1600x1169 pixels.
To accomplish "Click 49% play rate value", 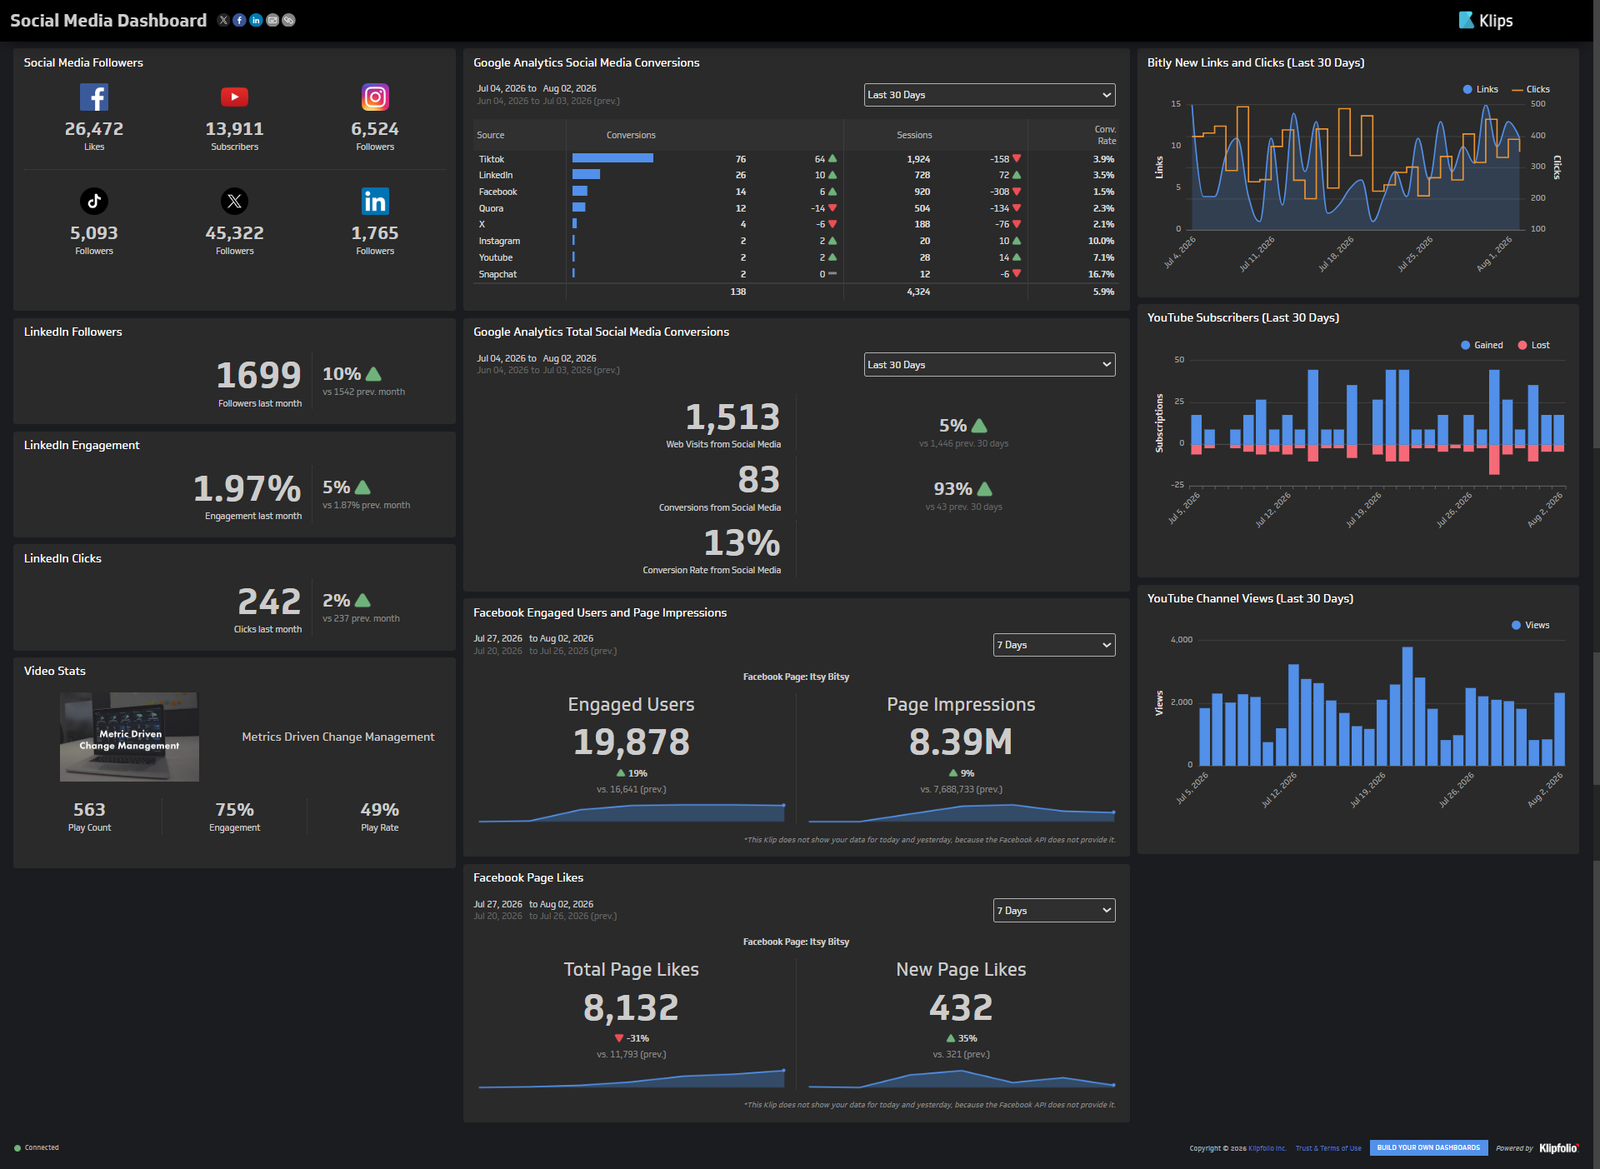I will click(x=380, y=810).
